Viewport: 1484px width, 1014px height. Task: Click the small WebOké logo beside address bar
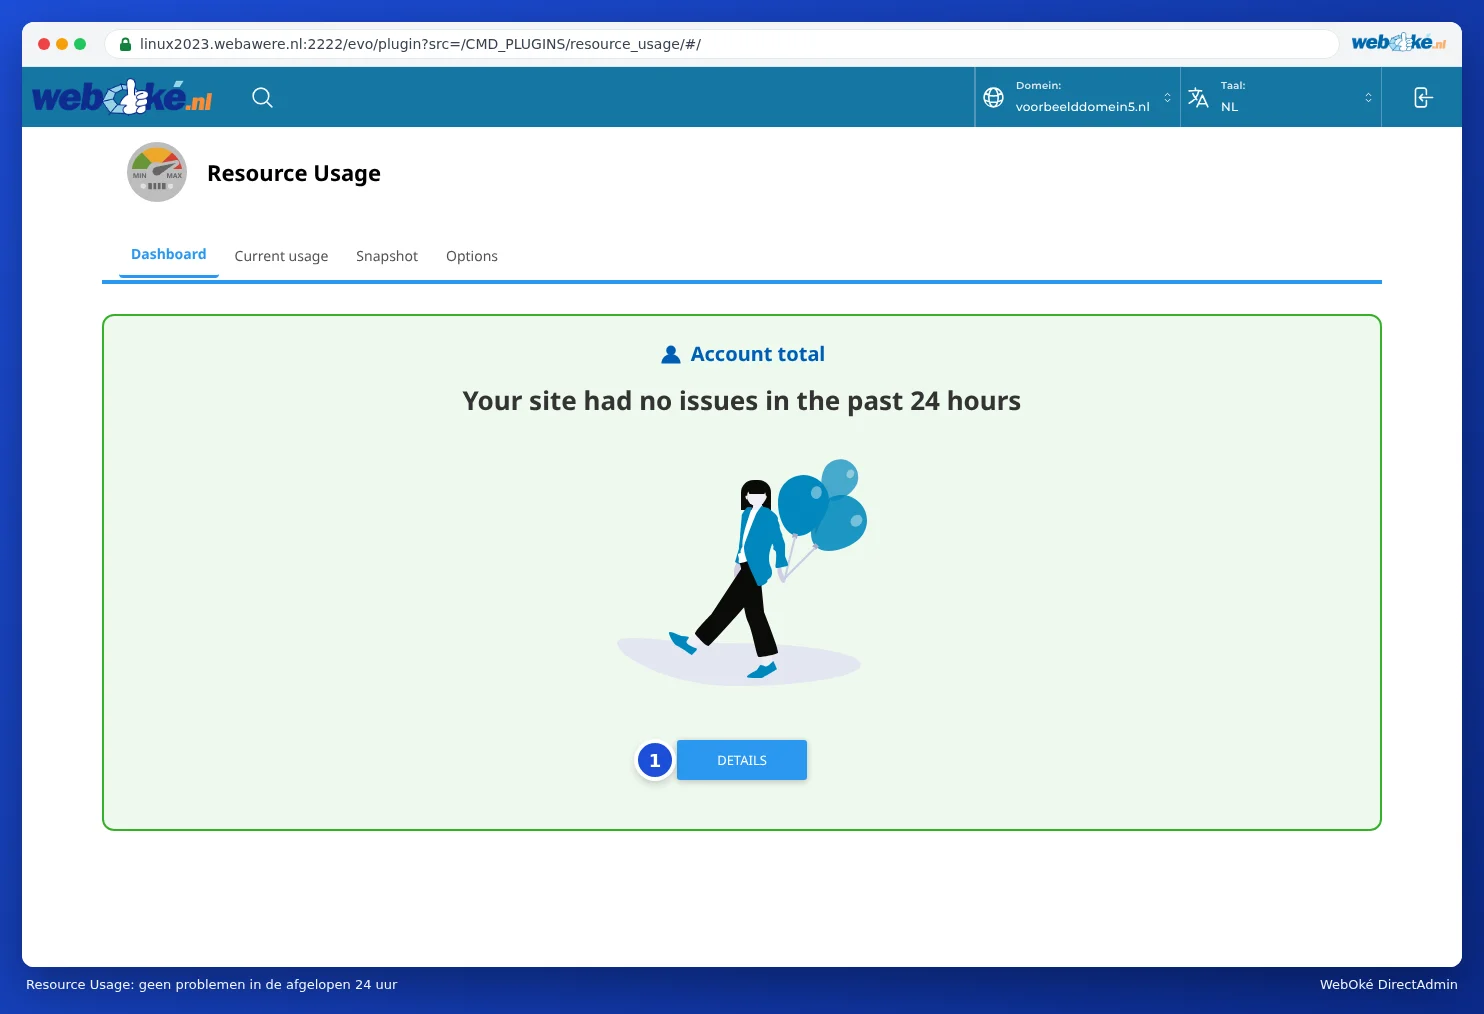click(x=1398, y=42)
